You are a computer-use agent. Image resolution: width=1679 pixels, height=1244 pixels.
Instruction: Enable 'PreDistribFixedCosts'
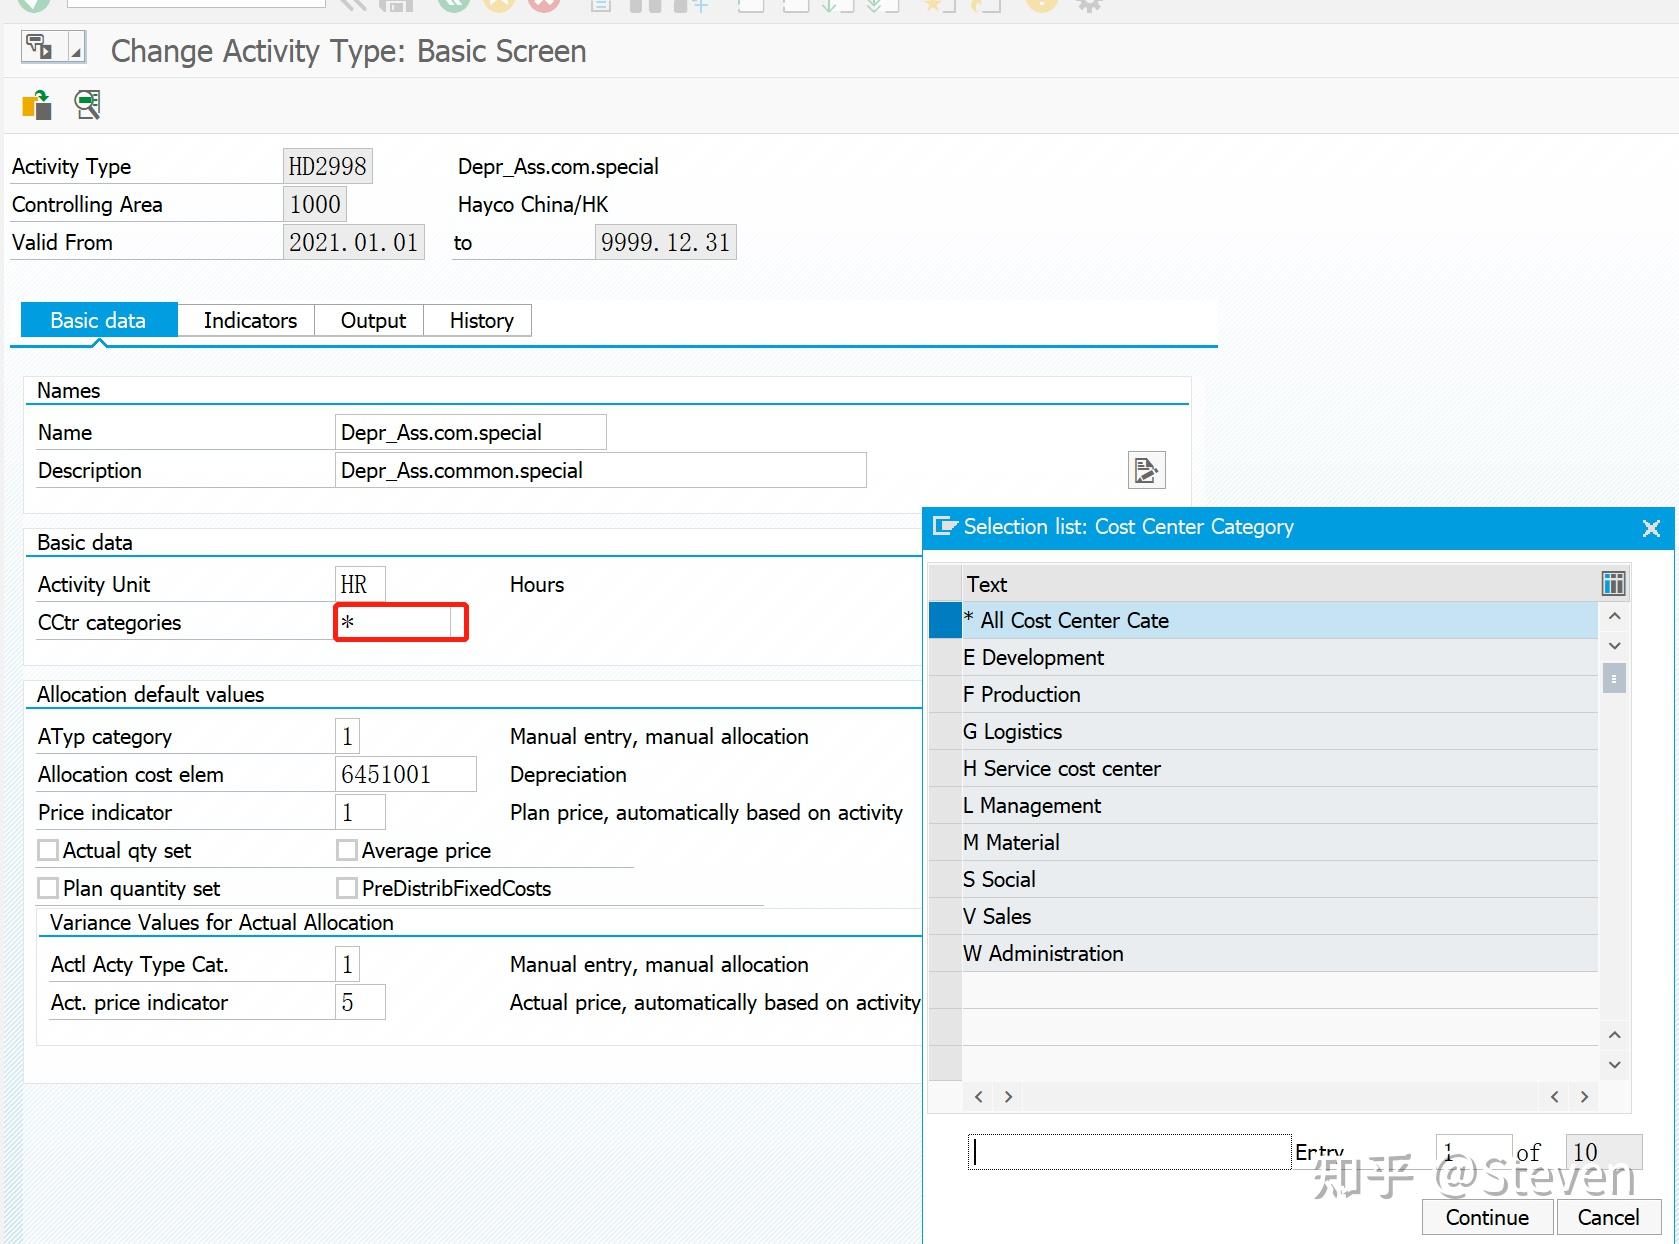click(347, 887)
